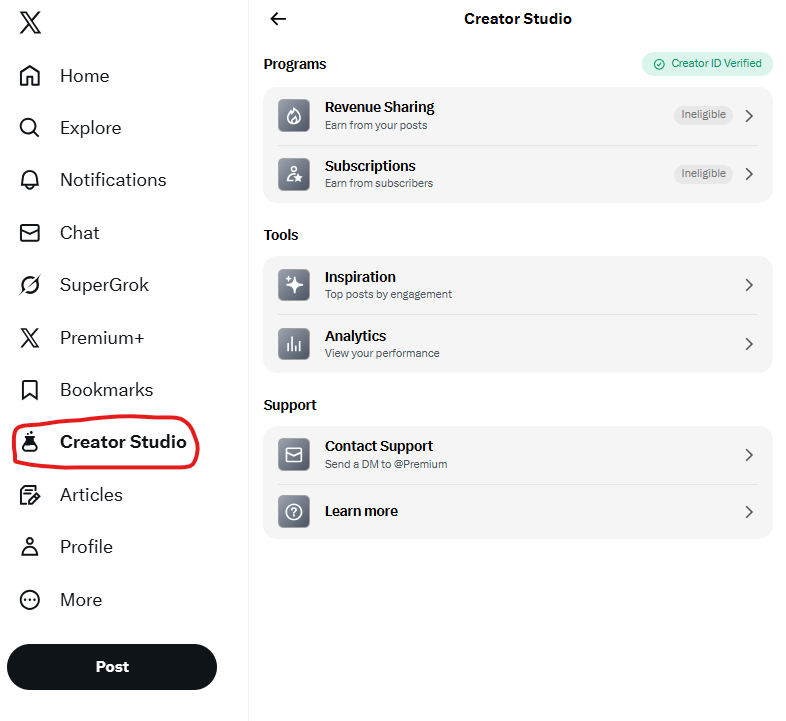786x721 pixels.
Task: Click the Creator ID Verified badge
Action: tap(707, 64)
